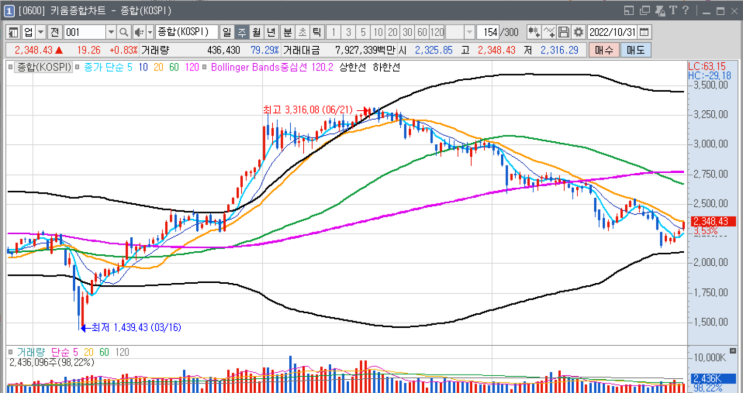Open the 001 code dropdown arrow

click(111, 32)
